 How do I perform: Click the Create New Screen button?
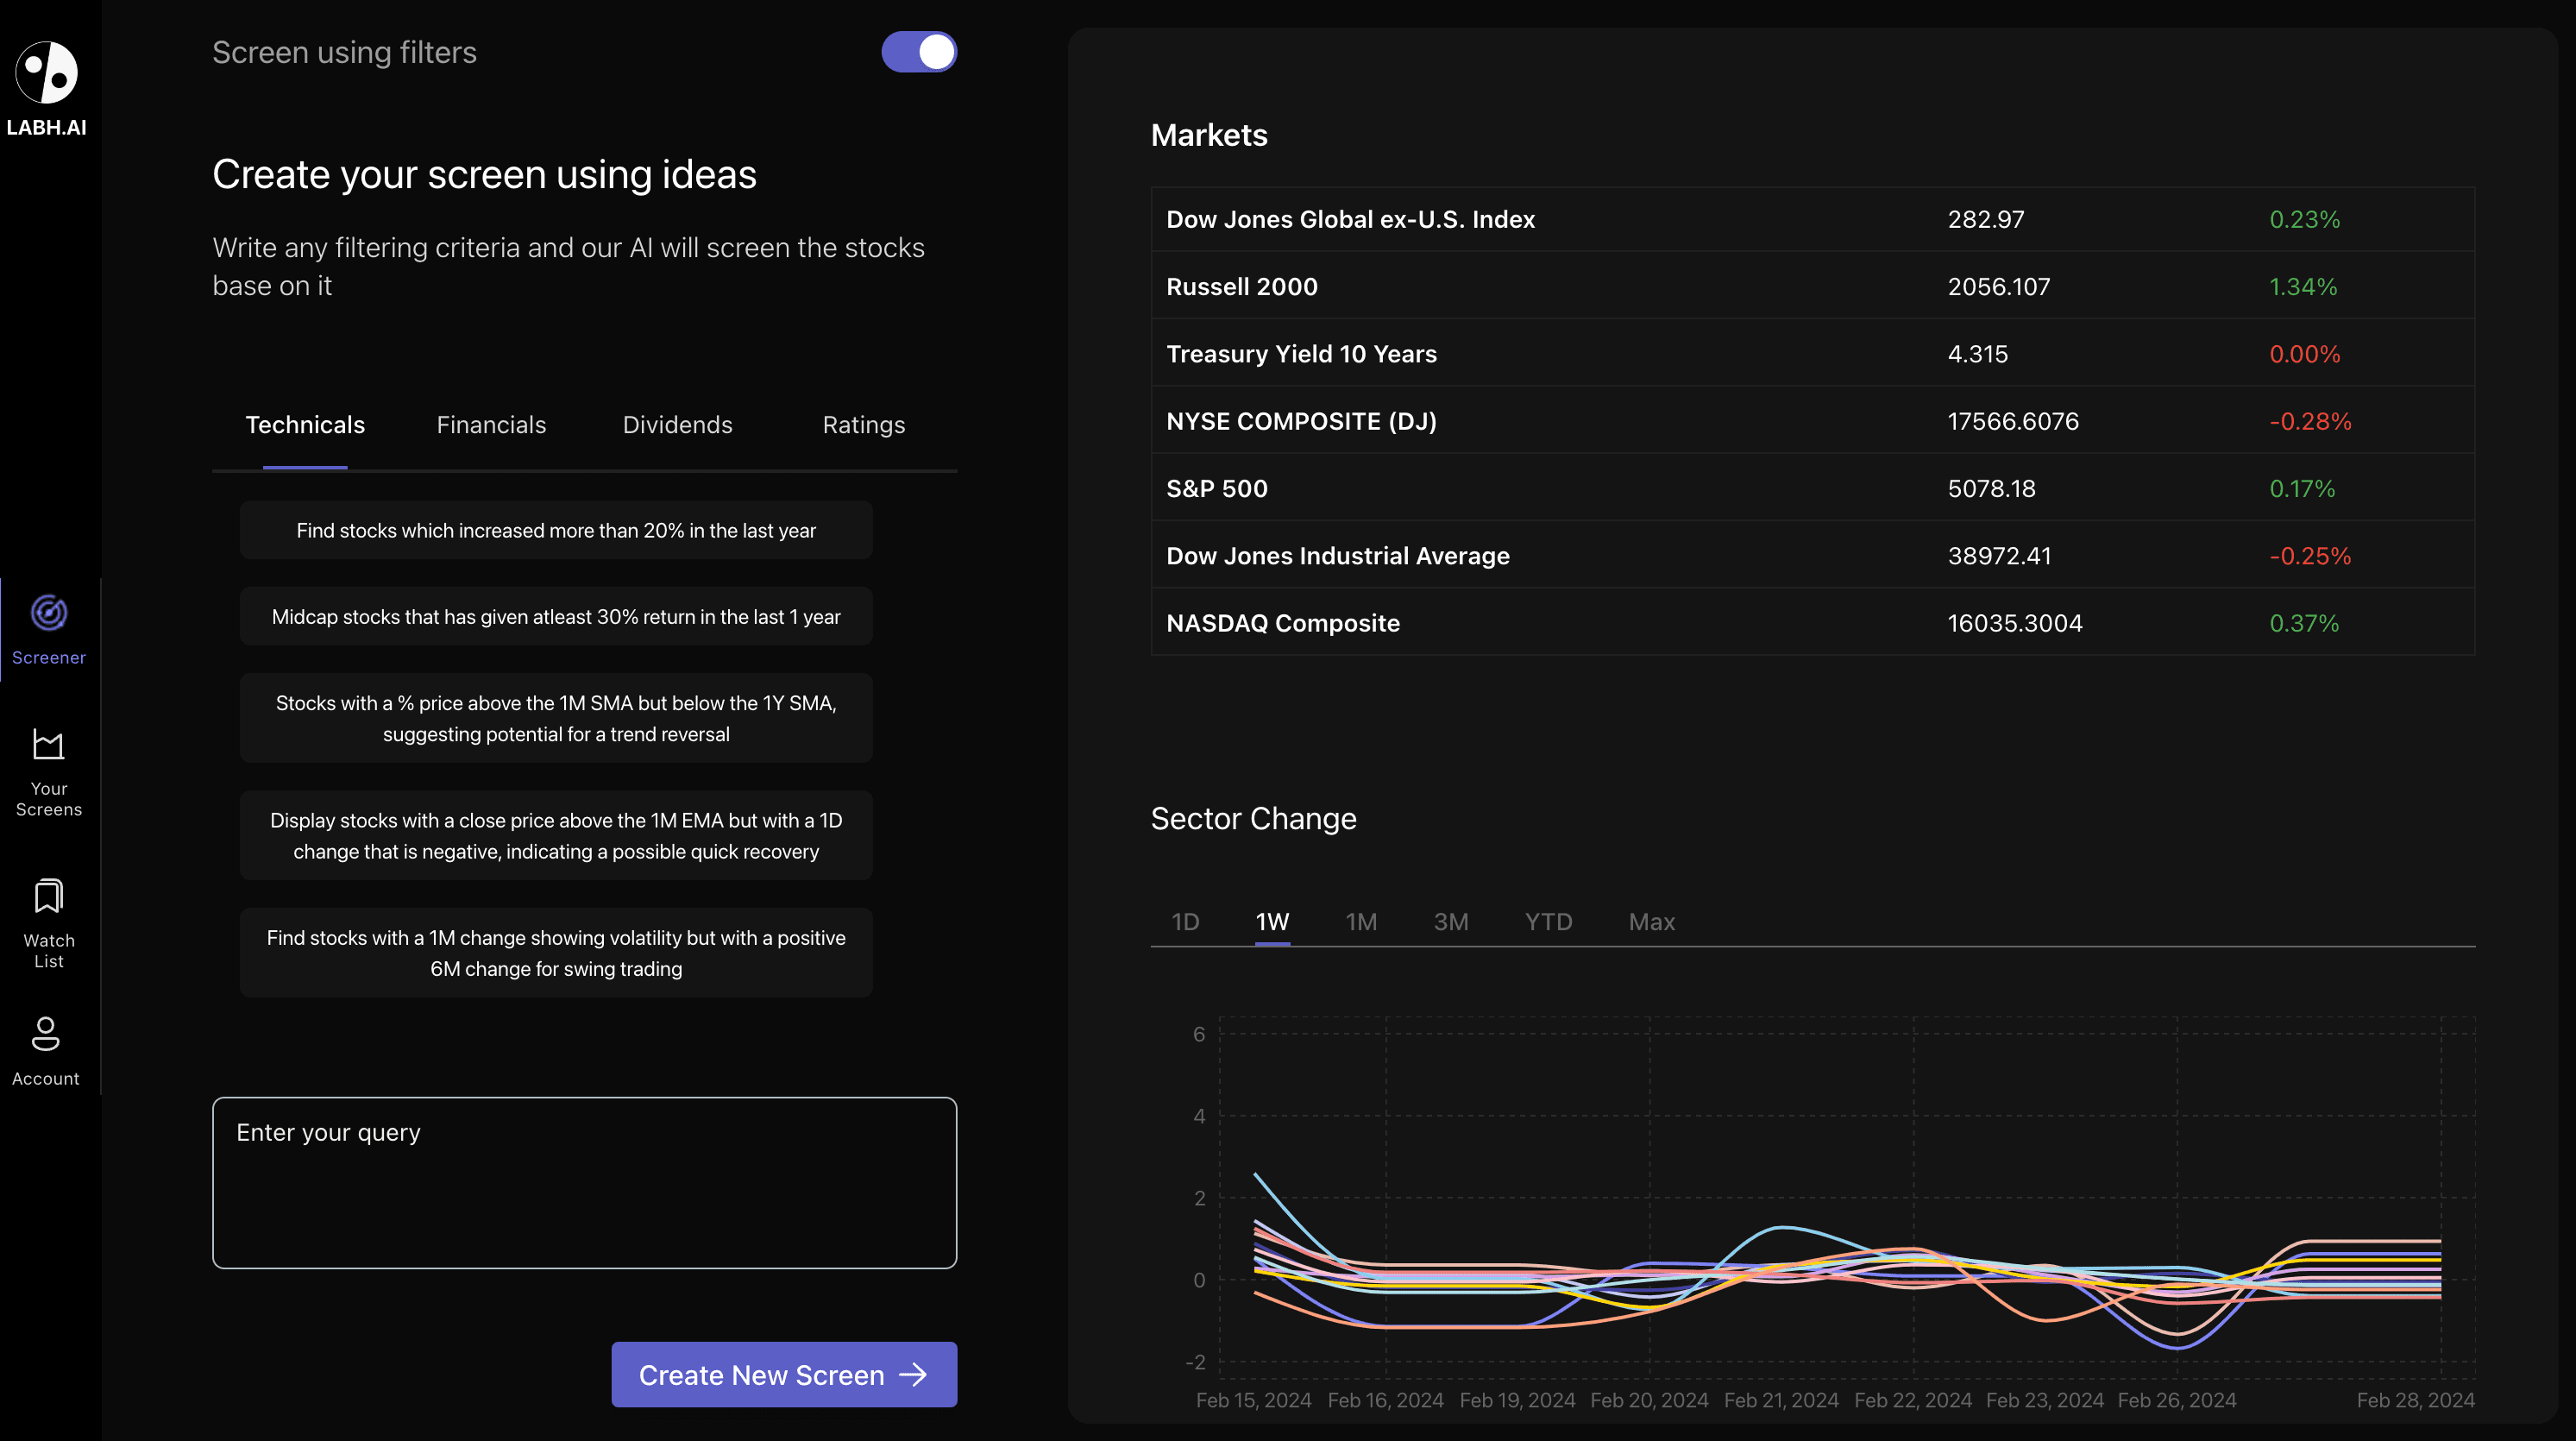click(x=784, y=1375)
